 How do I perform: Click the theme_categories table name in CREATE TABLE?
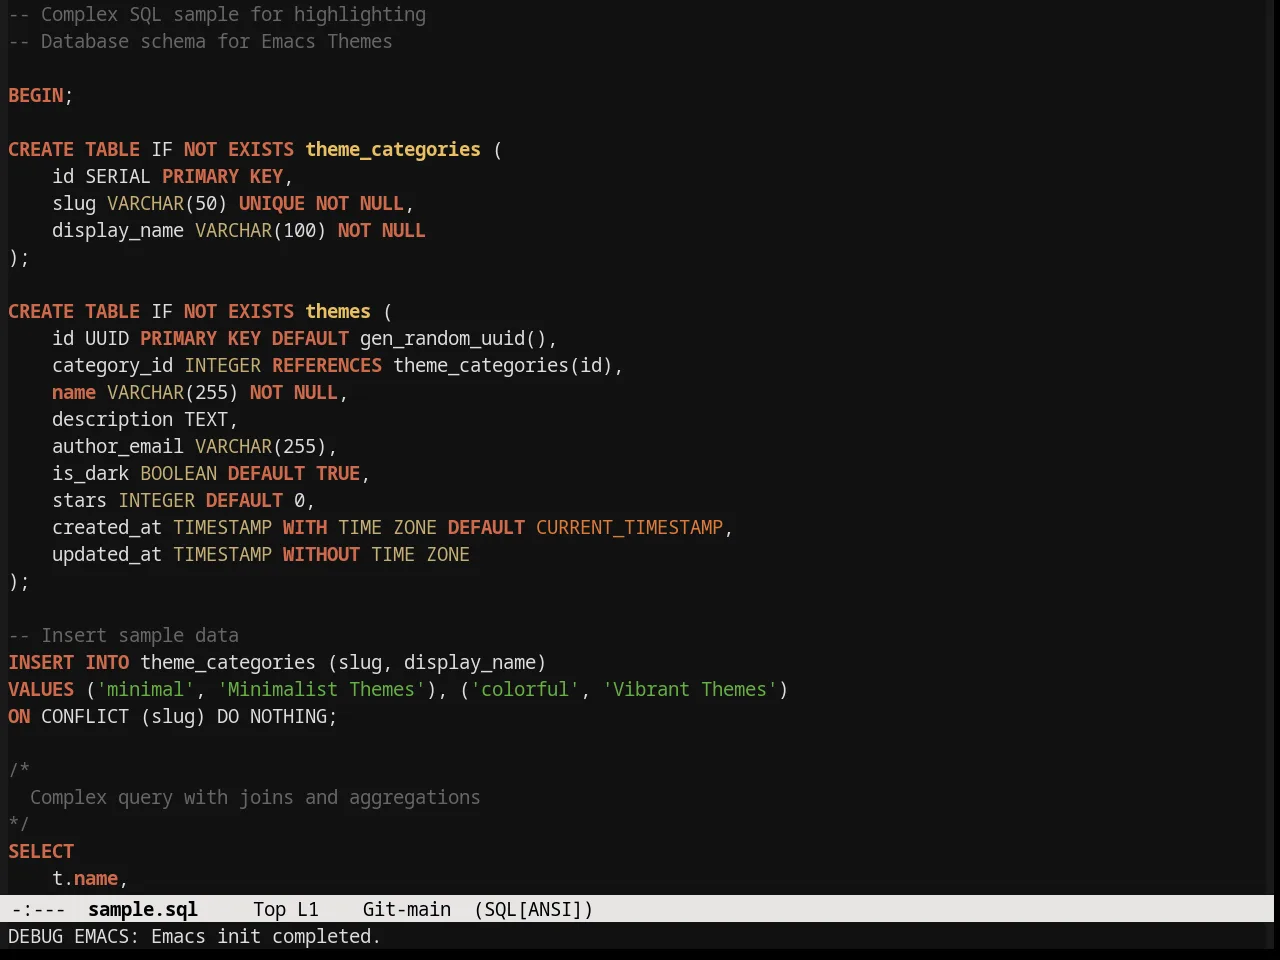point(393,149)
